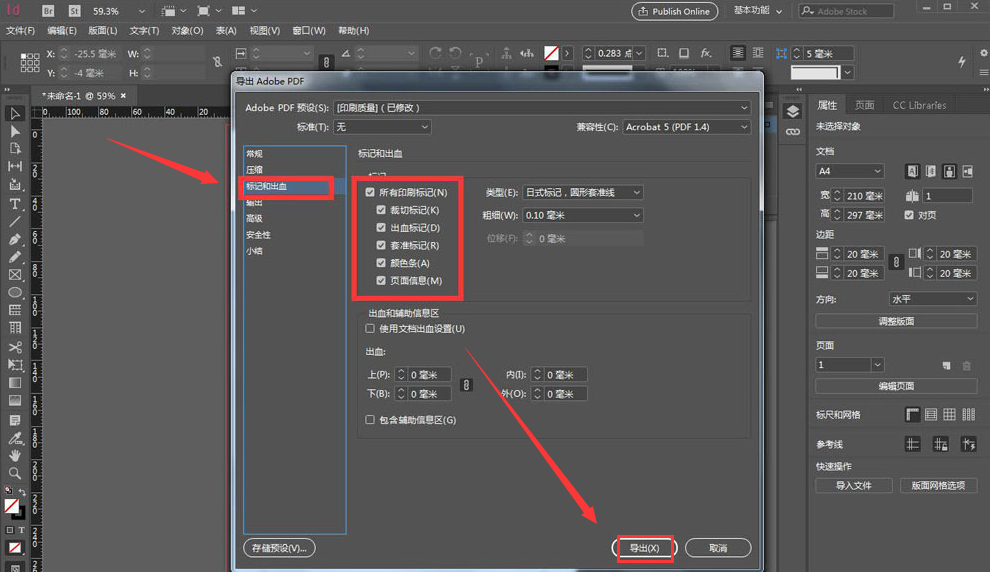Select the Pen tool

[x=15, y=239]
